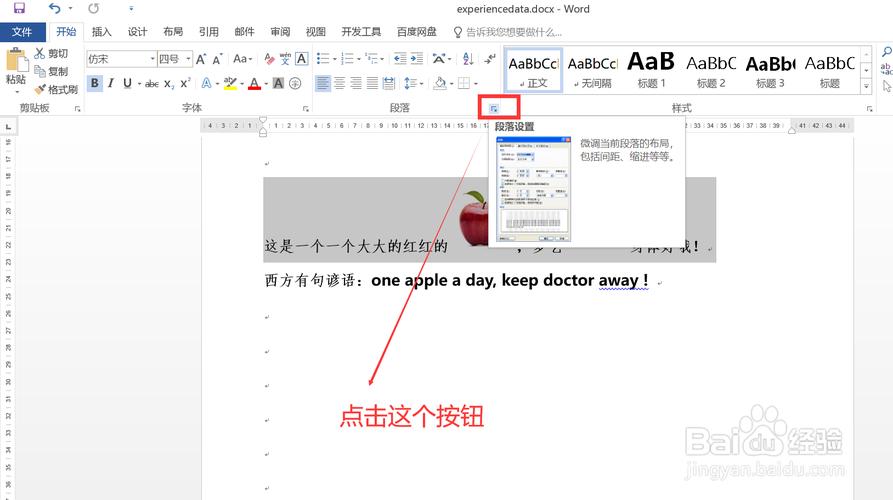Apply the 无间隔 (No Spacing) style
This screenshot has width=893, height=500.
point(593,70)
